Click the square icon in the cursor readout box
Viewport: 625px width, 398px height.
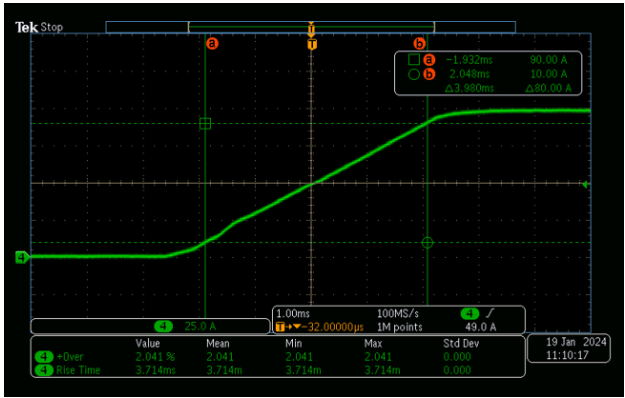pos(414,60)
